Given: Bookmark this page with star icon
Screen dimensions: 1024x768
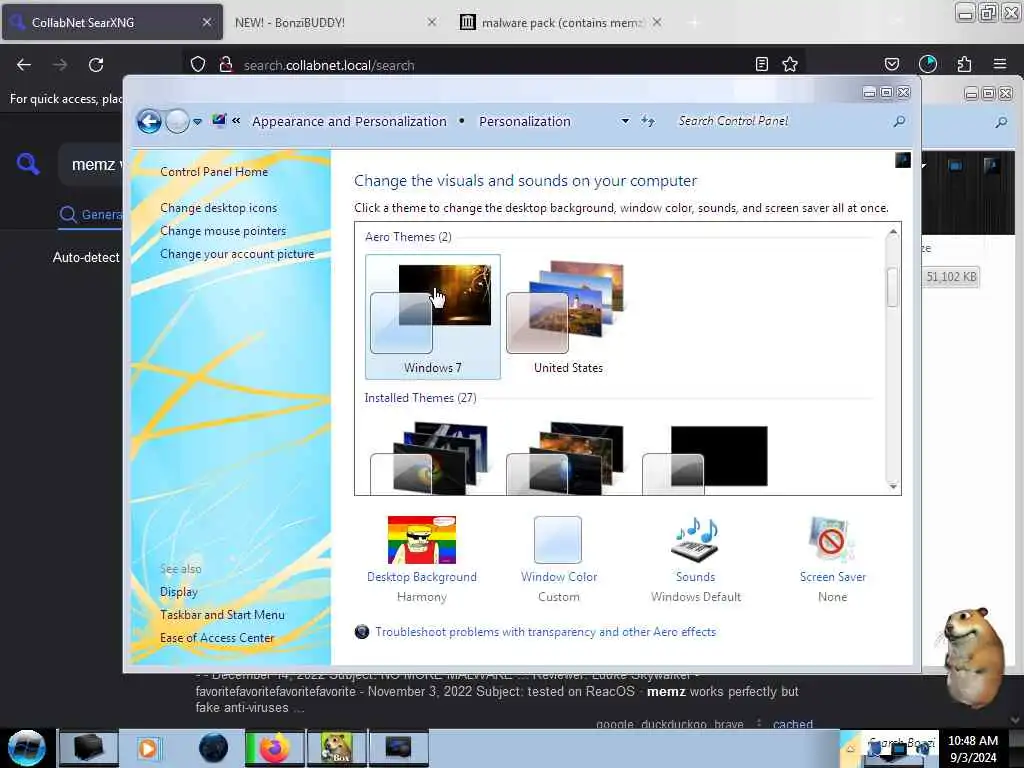Looking at the screenshot, I should pyautogui.click(x=790, y=64).
